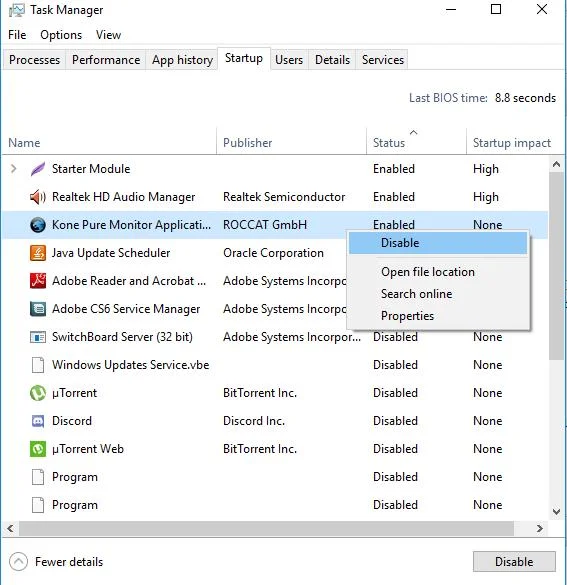Screen dimensions: 567x585
Task: Click the vertical scrollbar thumb
Action: 556,266
